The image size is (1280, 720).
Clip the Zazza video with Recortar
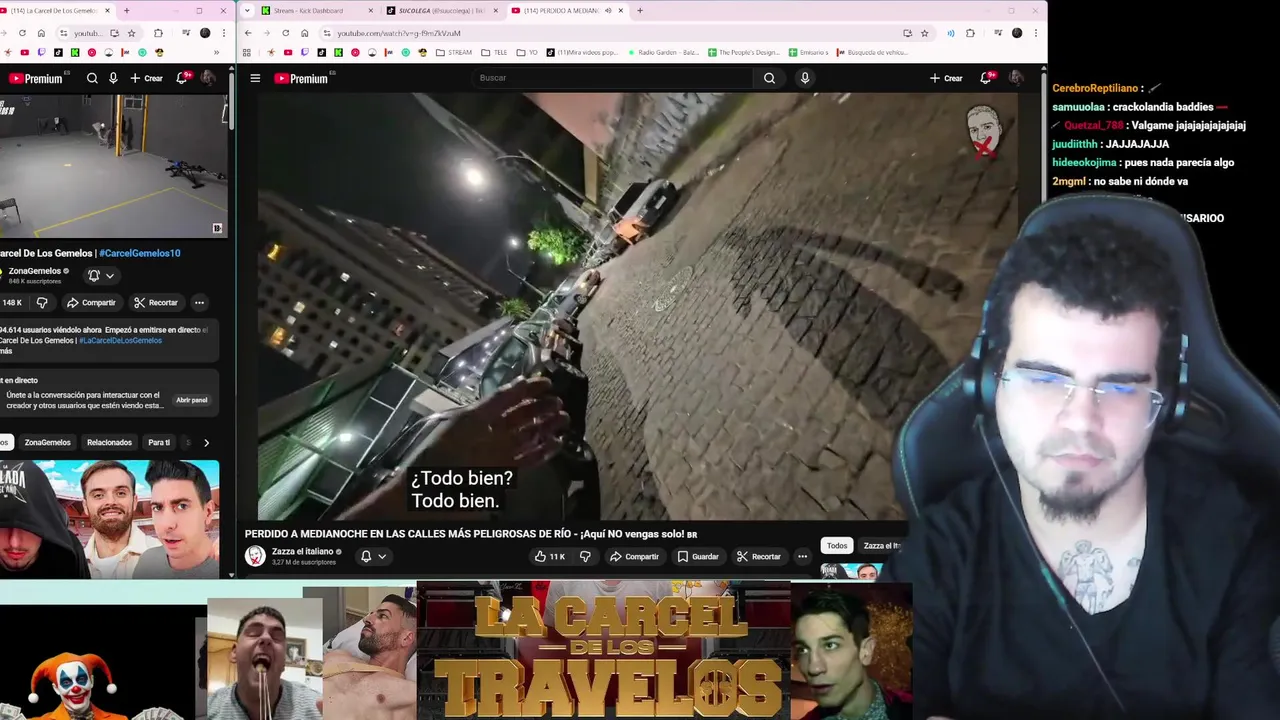759,556
